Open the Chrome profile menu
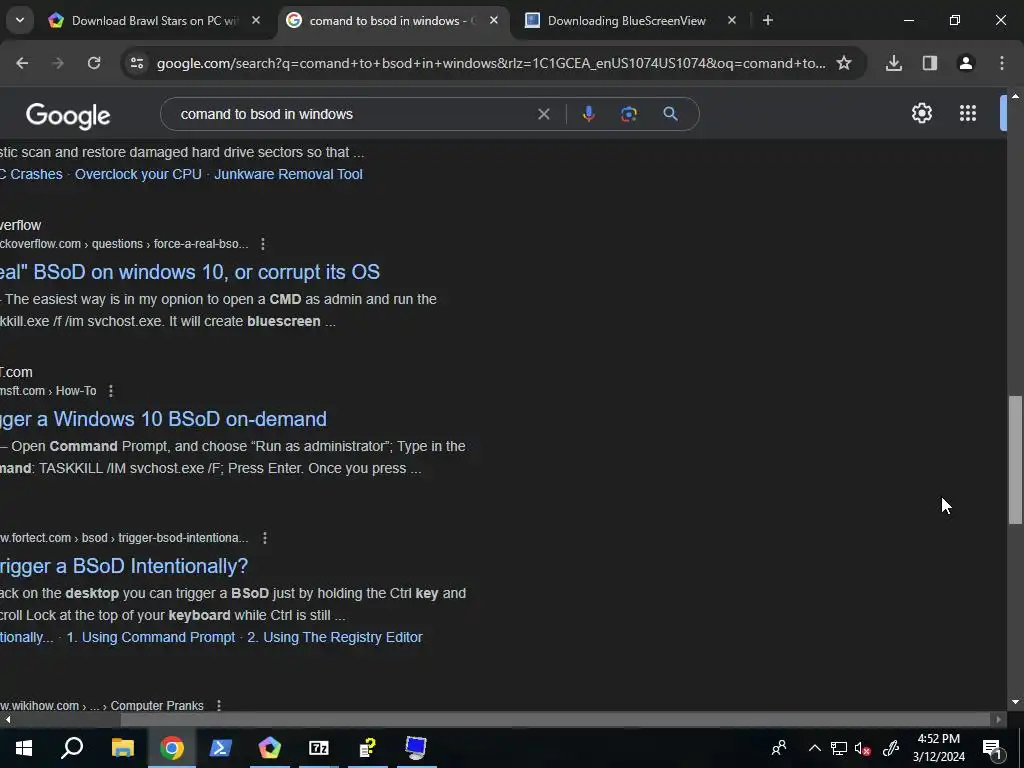This screenshot has height=768, width=1024. (966, 63)
